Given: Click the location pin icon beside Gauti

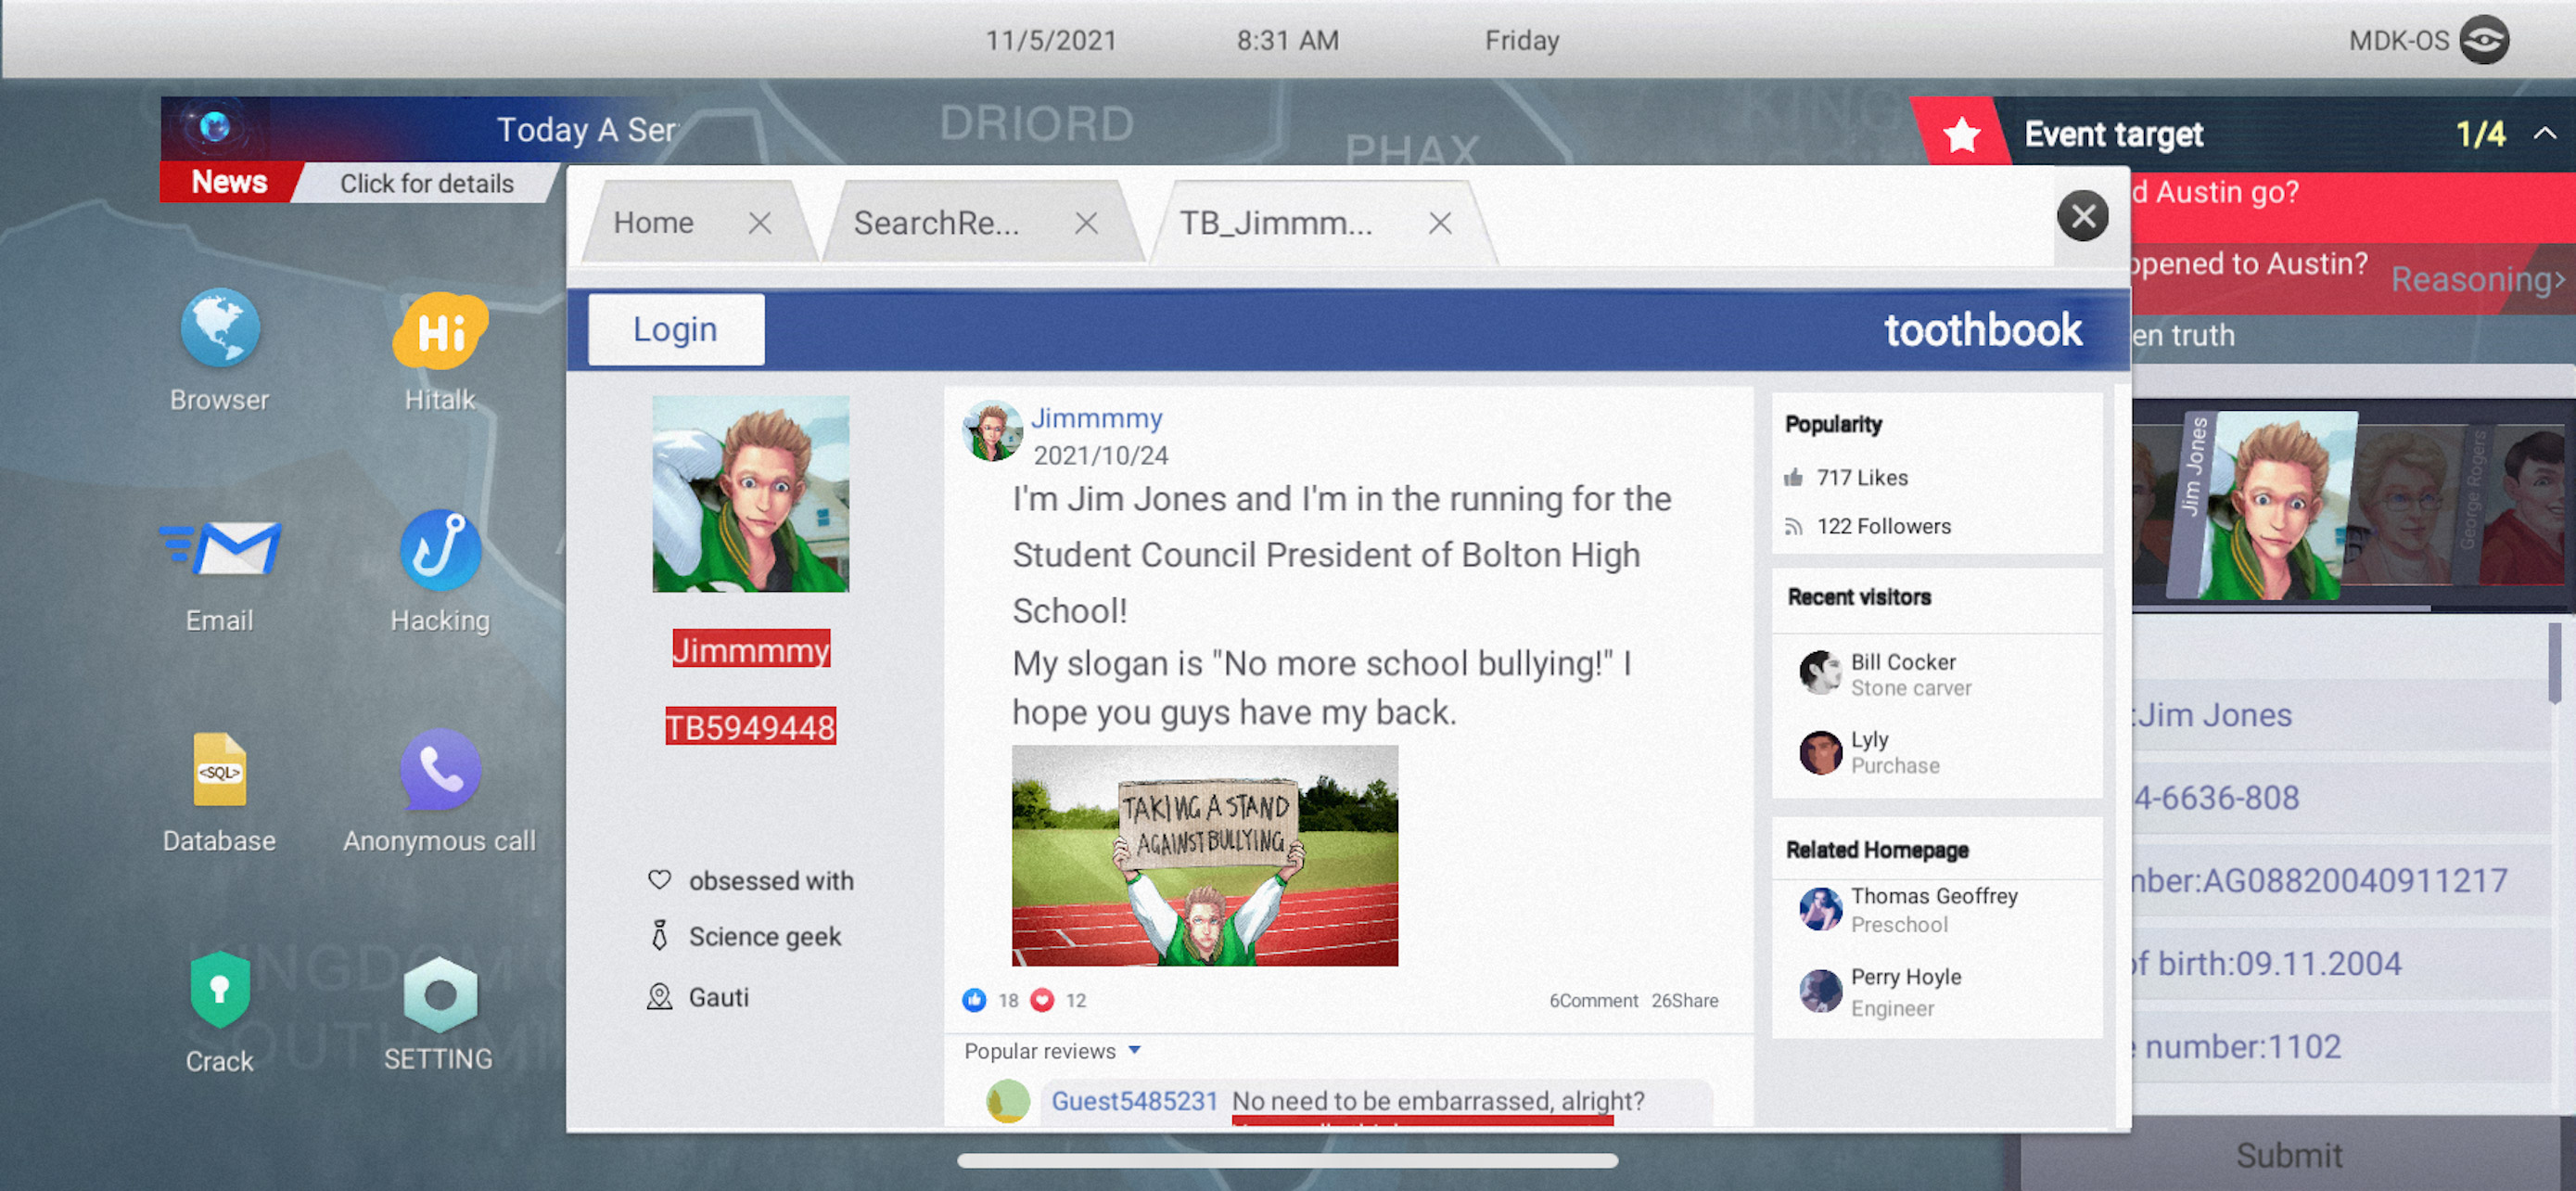Looking at the screenshot, I should (x=659, y=997).
